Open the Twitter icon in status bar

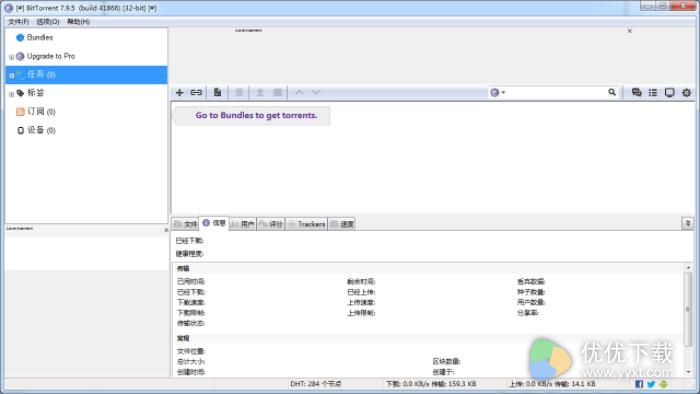651,384
